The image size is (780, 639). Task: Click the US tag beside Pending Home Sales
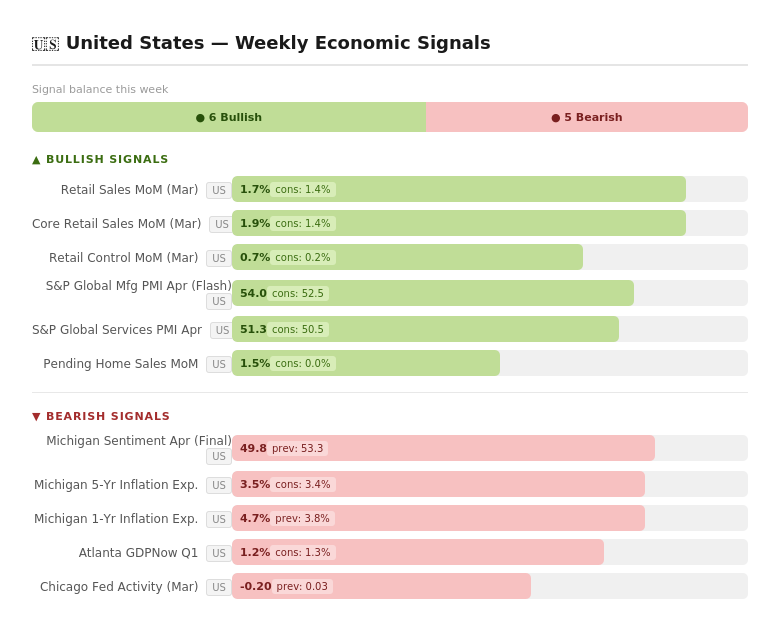tap(219, 364)
